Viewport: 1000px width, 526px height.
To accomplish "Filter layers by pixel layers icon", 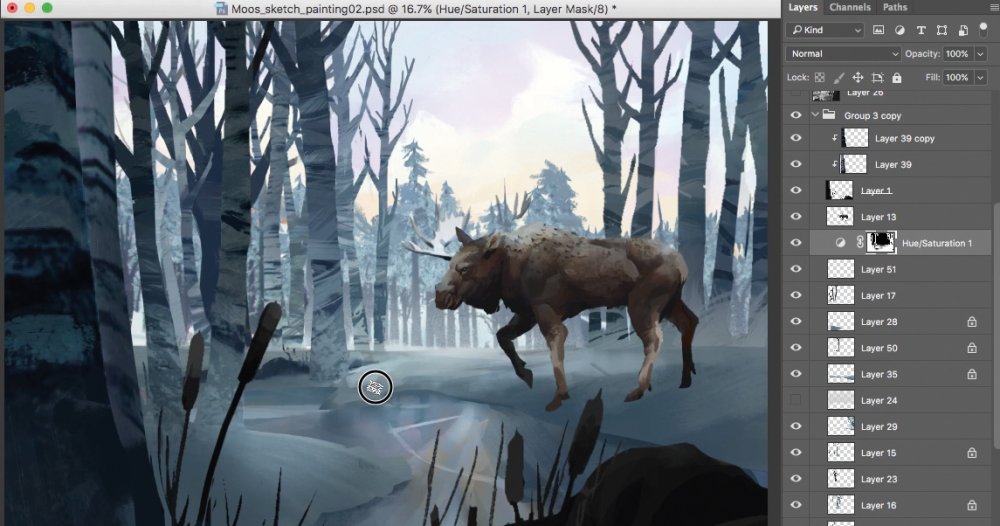I will click(878, 30).
